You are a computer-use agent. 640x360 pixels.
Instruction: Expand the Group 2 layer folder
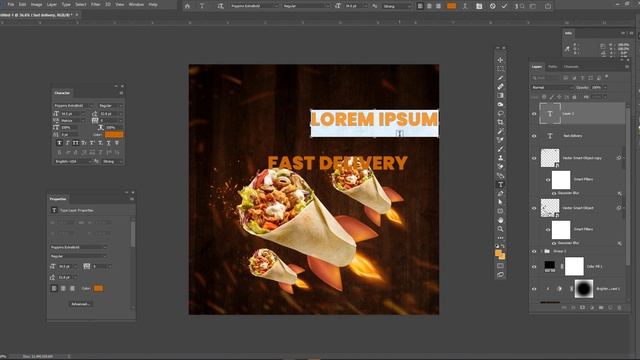point(542,251)
